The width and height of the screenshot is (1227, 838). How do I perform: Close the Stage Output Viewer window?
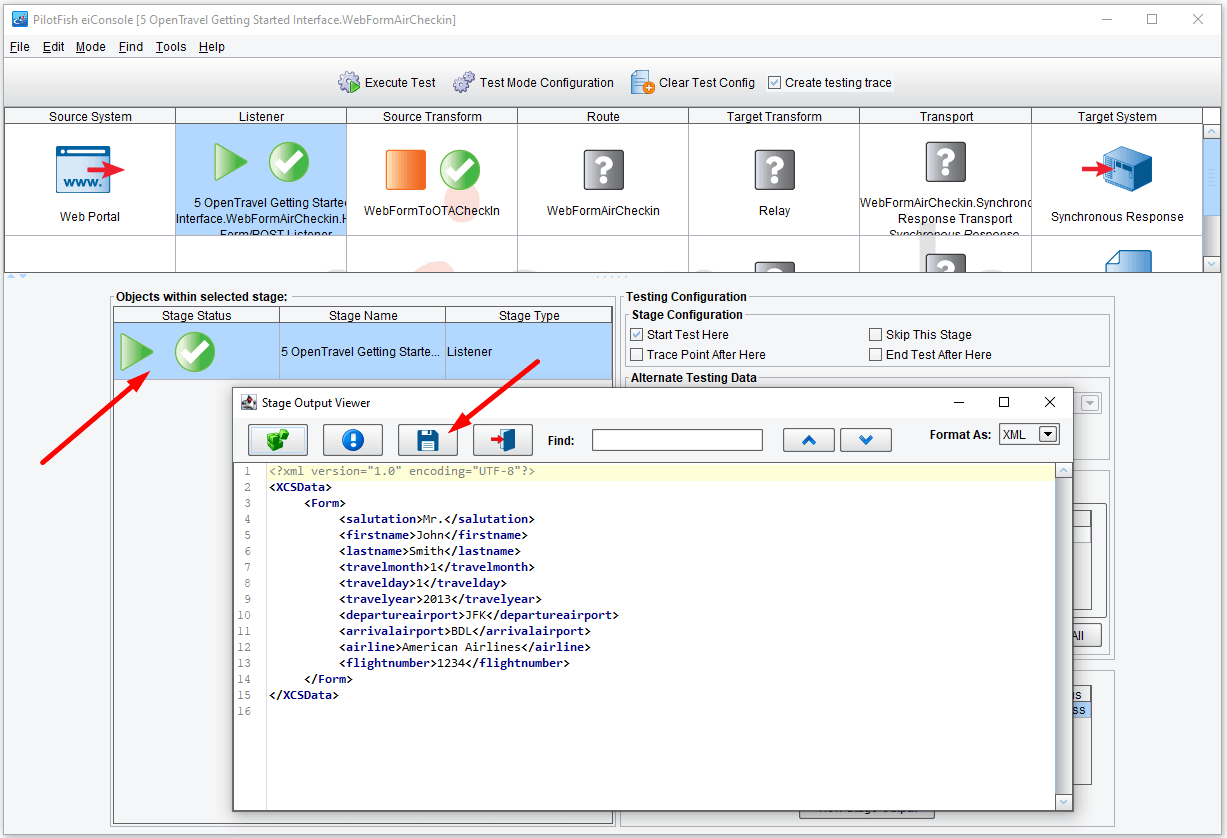pyautogui.click(x=1049, y=402)
